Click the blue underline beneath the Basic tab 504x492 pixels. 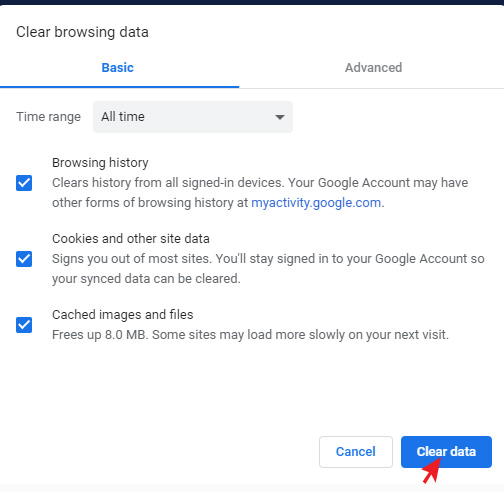[x=119, y=87]
